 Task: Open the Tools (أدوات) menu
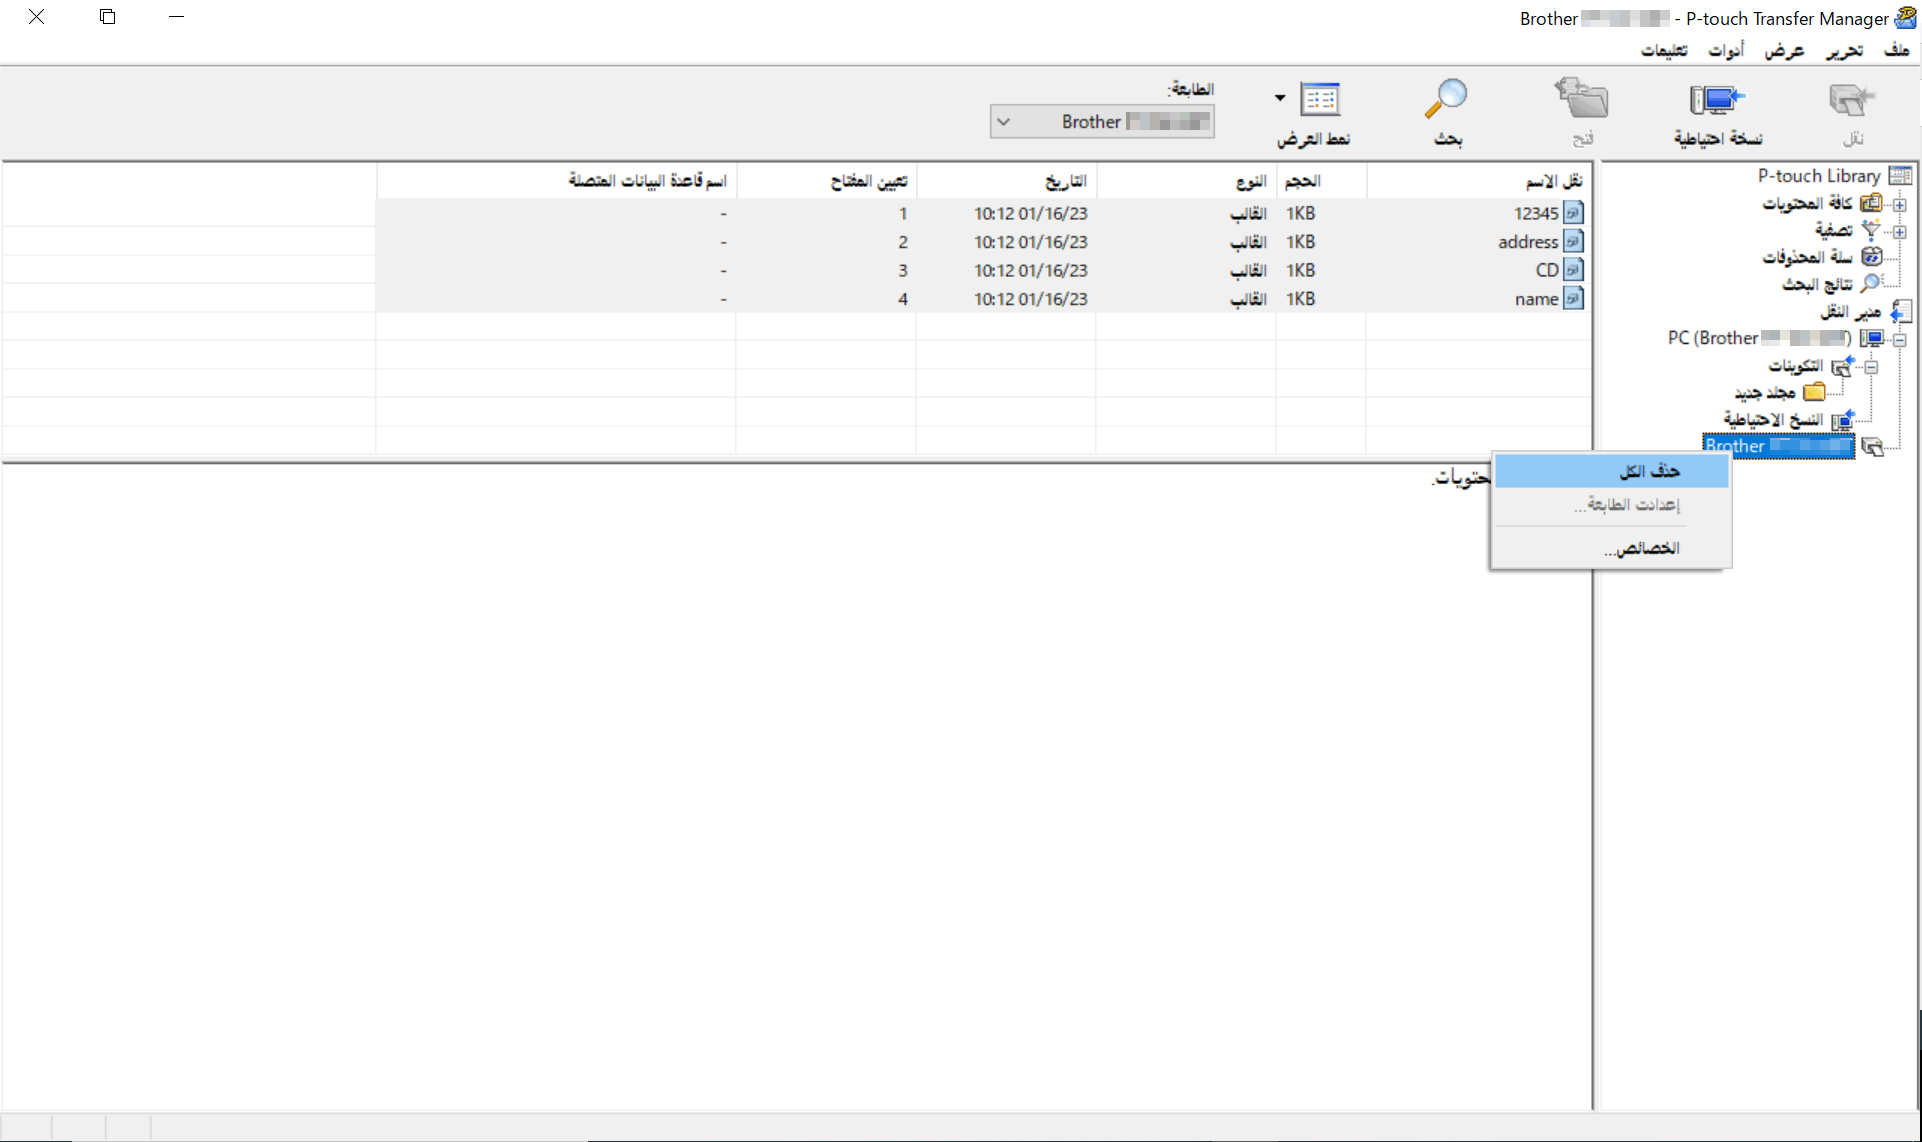[1725, 50]
